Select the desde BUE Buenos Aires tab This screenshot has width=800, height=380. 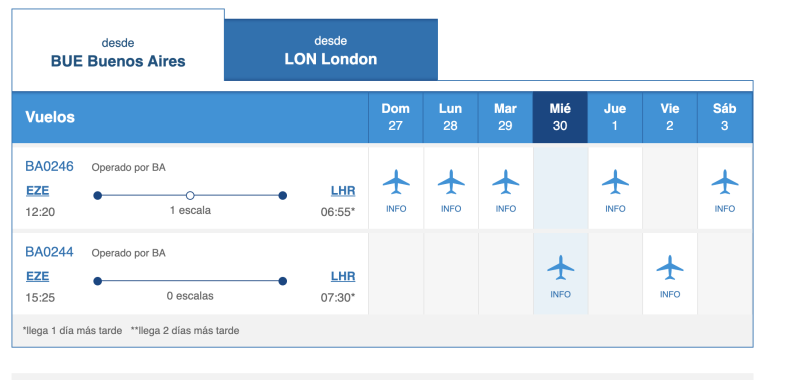pyautogui.click(x=118, y=52)
